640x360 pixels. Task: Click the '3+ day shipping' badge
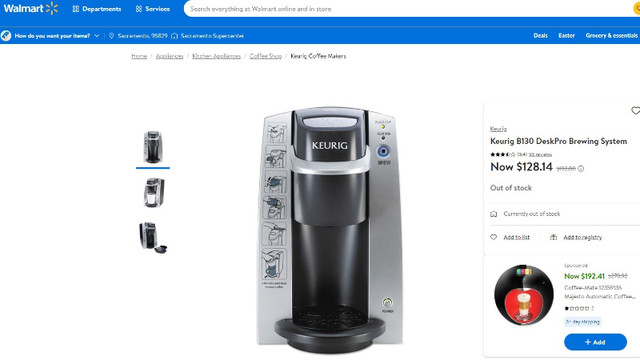(582, 322)
